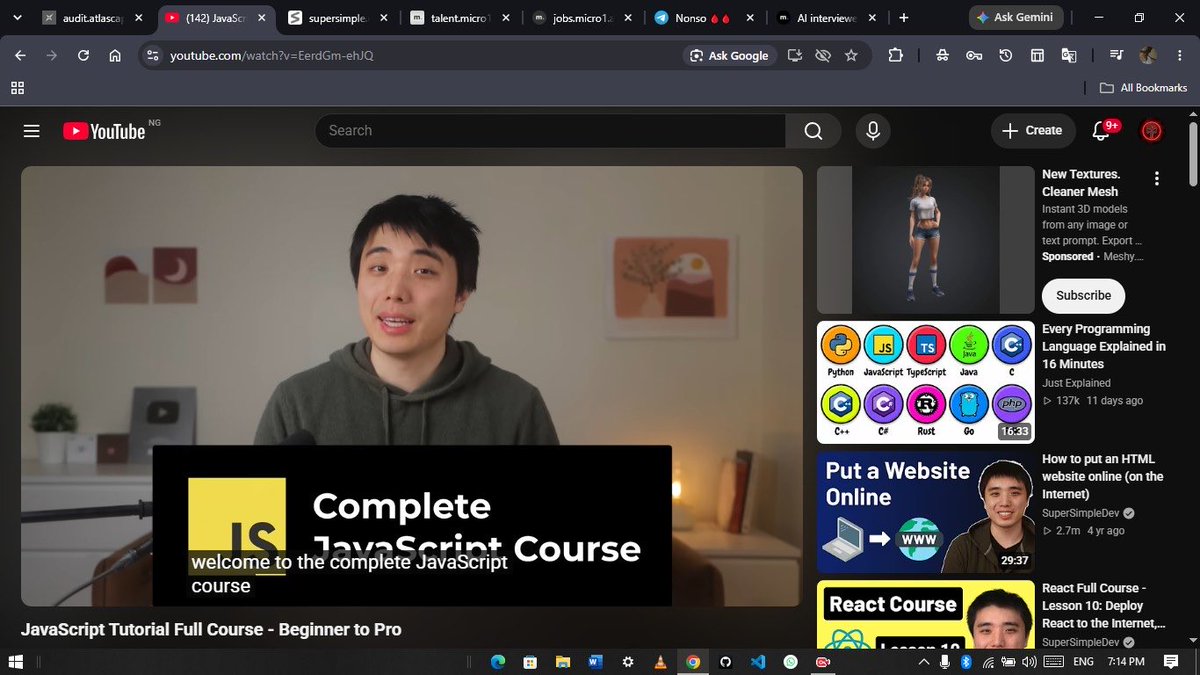Image resolution: width=1200 pixels, height=675 pixels.
Task: Click the incognito-style extension icon
Action: [942, 56]
